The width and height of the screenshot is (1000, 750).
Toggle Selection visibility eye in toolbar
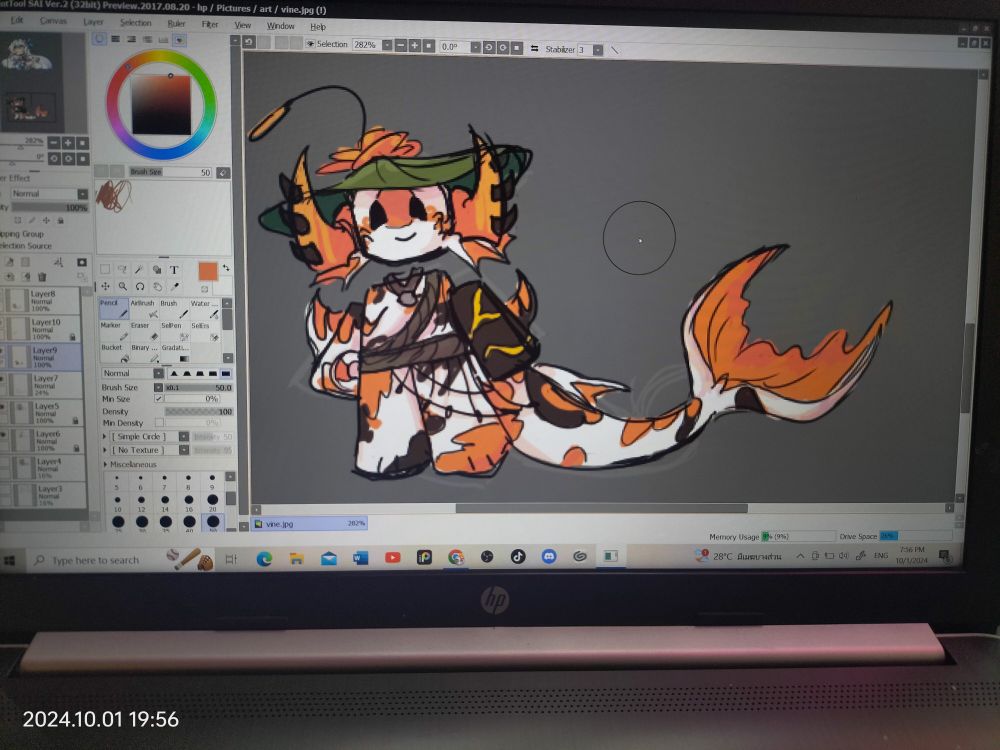point(311,44)
